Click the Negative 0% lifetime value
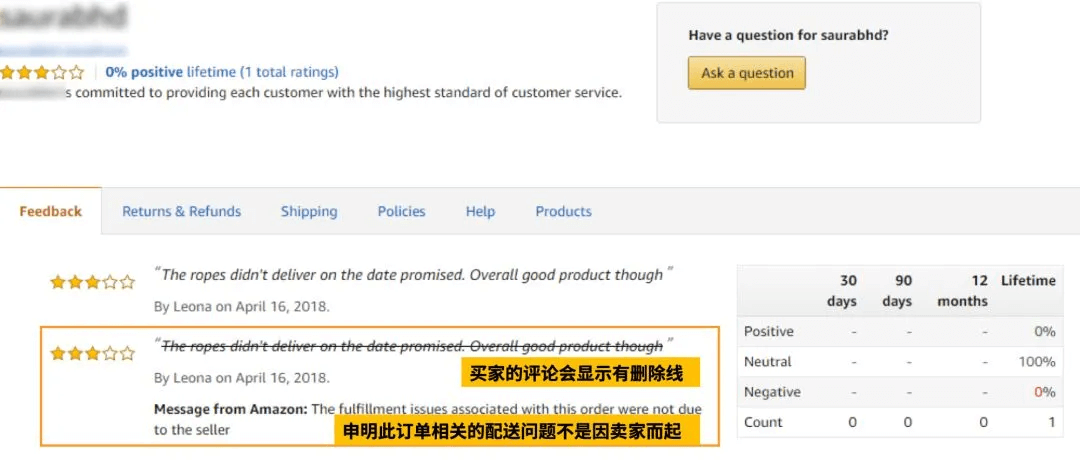 pyautogui.click(x=1044, y=392)
